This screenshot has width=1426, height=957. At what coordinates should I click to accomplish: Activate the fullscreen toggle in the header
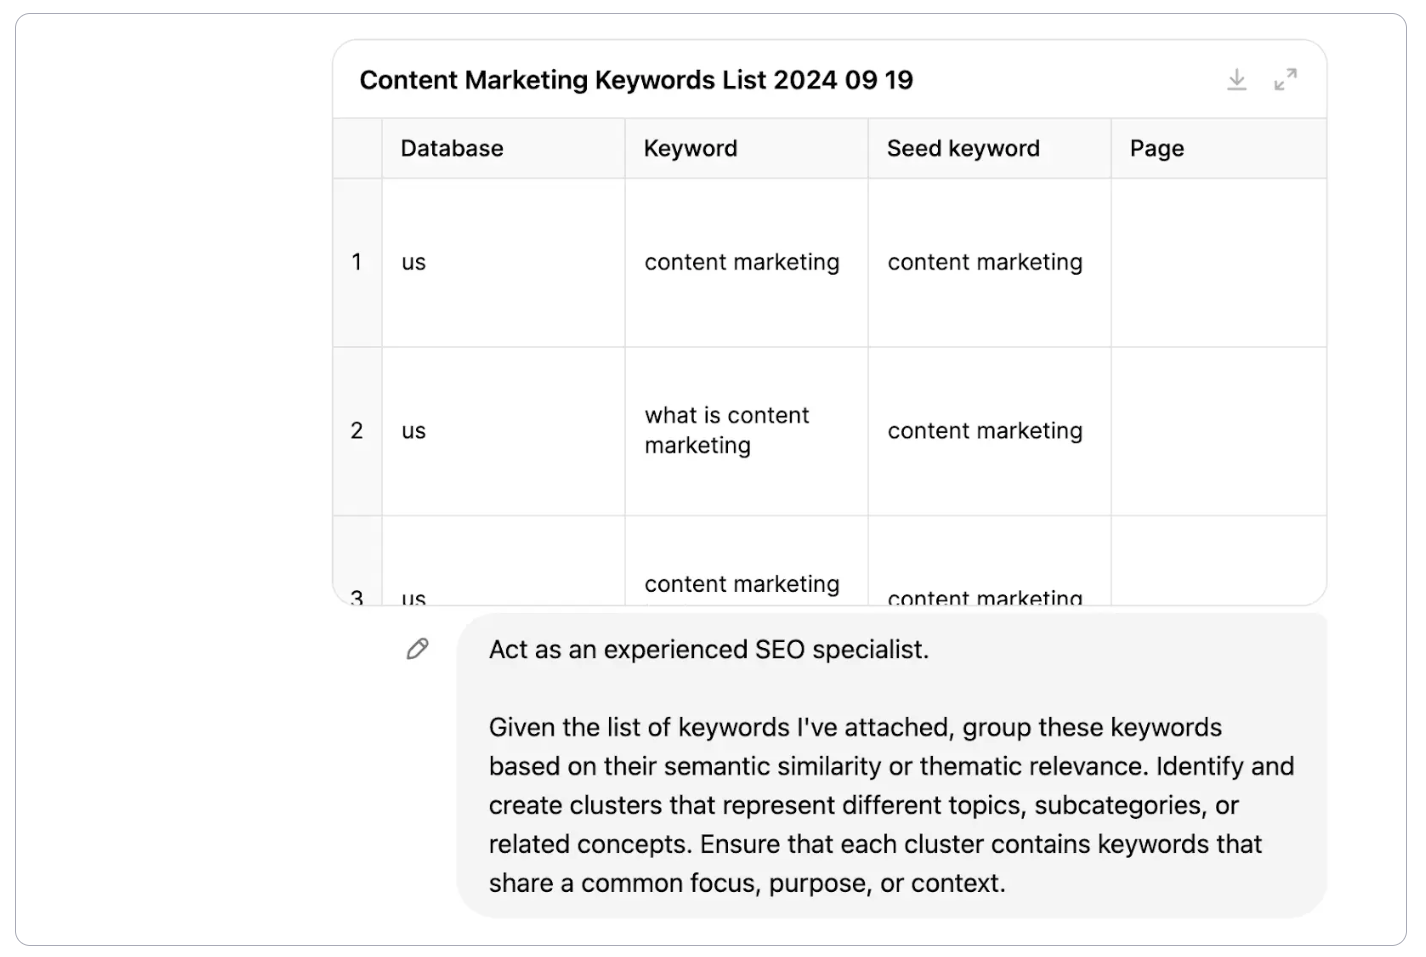click(1285, 80)
